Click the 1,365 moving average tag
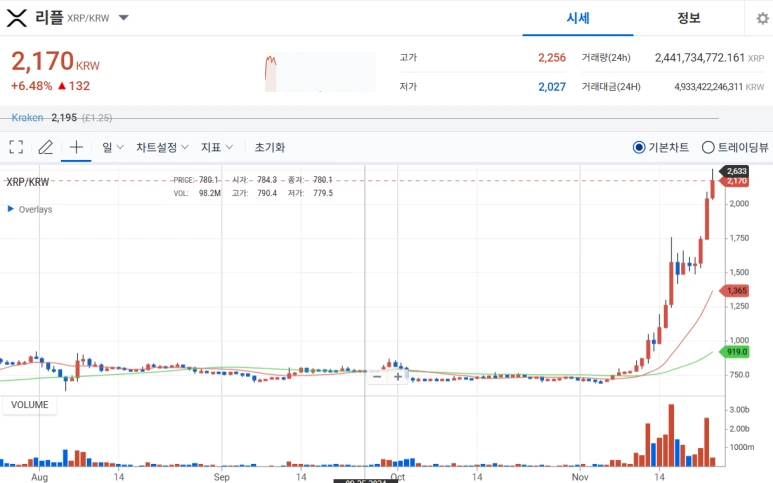 pyautogui.click(x=736, y=291)
